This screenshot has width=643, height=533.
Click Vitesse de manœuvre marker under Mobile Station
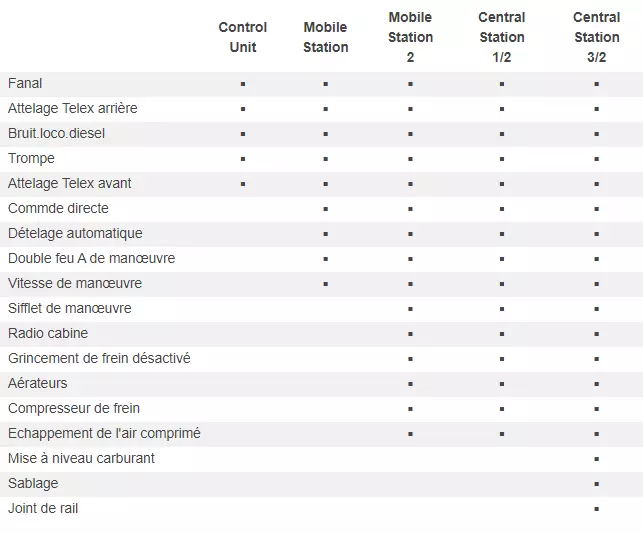coord(326,284)
